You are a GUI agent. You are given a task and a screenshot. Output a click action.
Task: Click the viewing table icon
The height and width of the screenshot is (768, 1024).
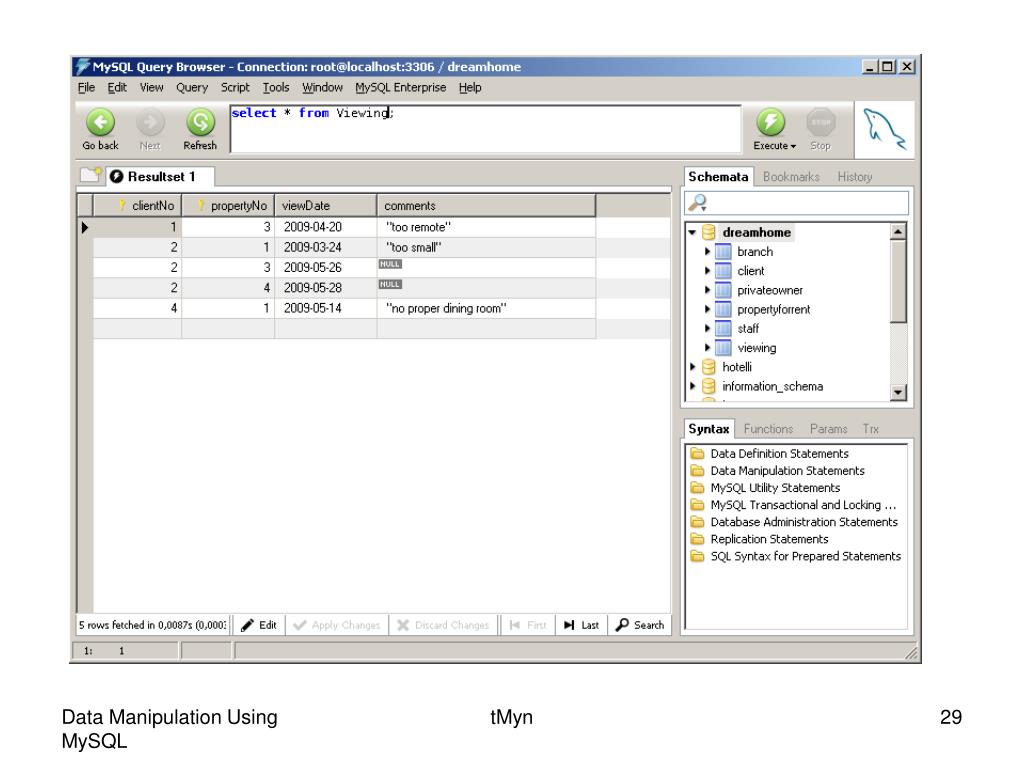click(x=723, y=348)
